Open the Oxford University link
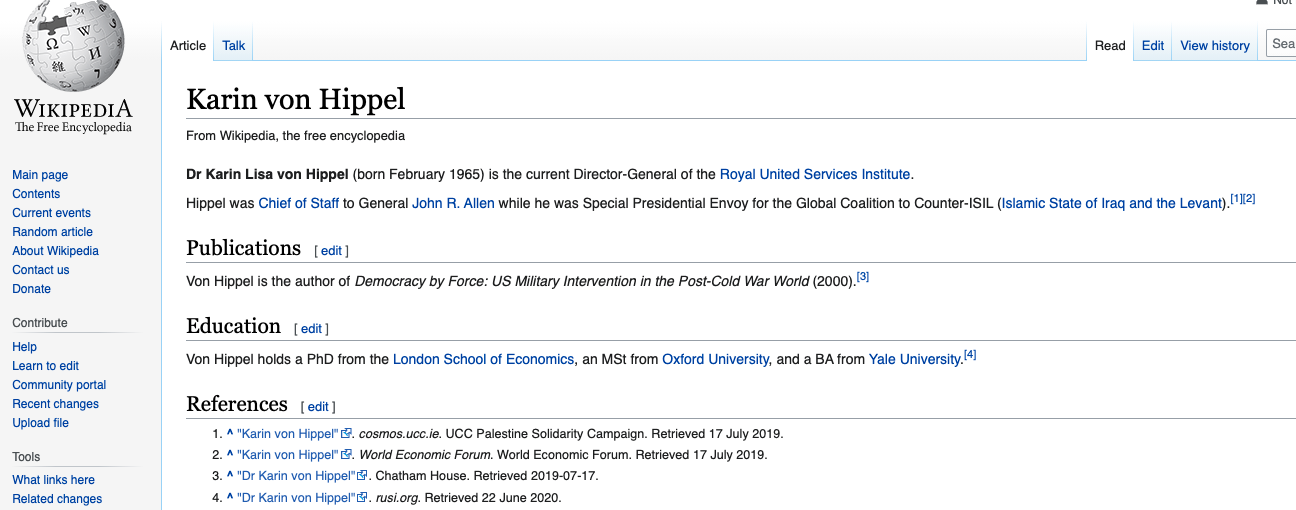Image resolution: width=1296 pixels, height=510 pixels. (x=715, y=359)
